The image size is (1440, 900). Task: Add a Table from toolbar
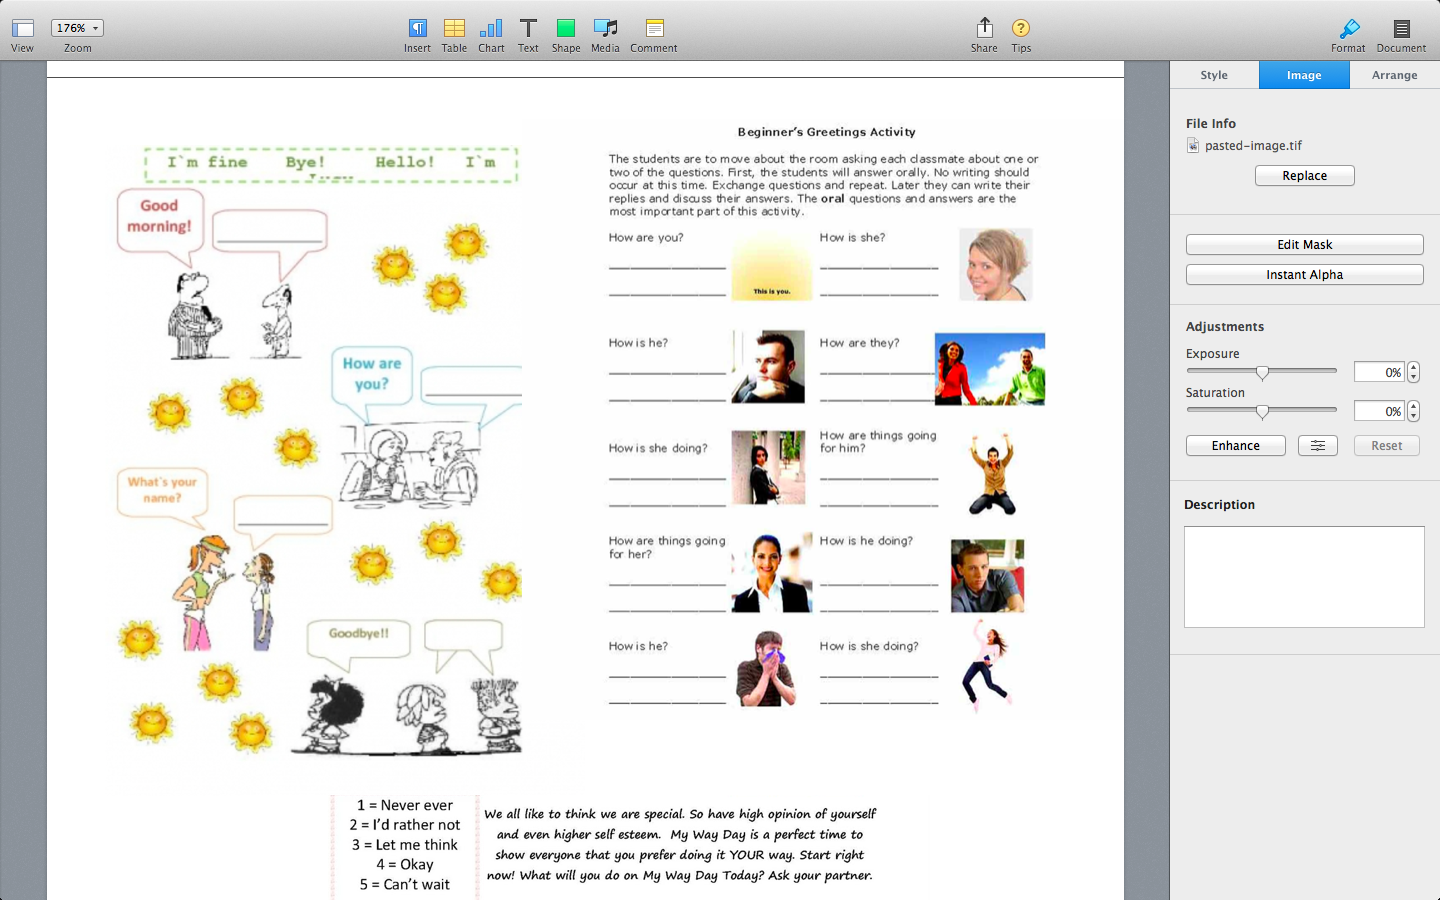tap(454, 29)
